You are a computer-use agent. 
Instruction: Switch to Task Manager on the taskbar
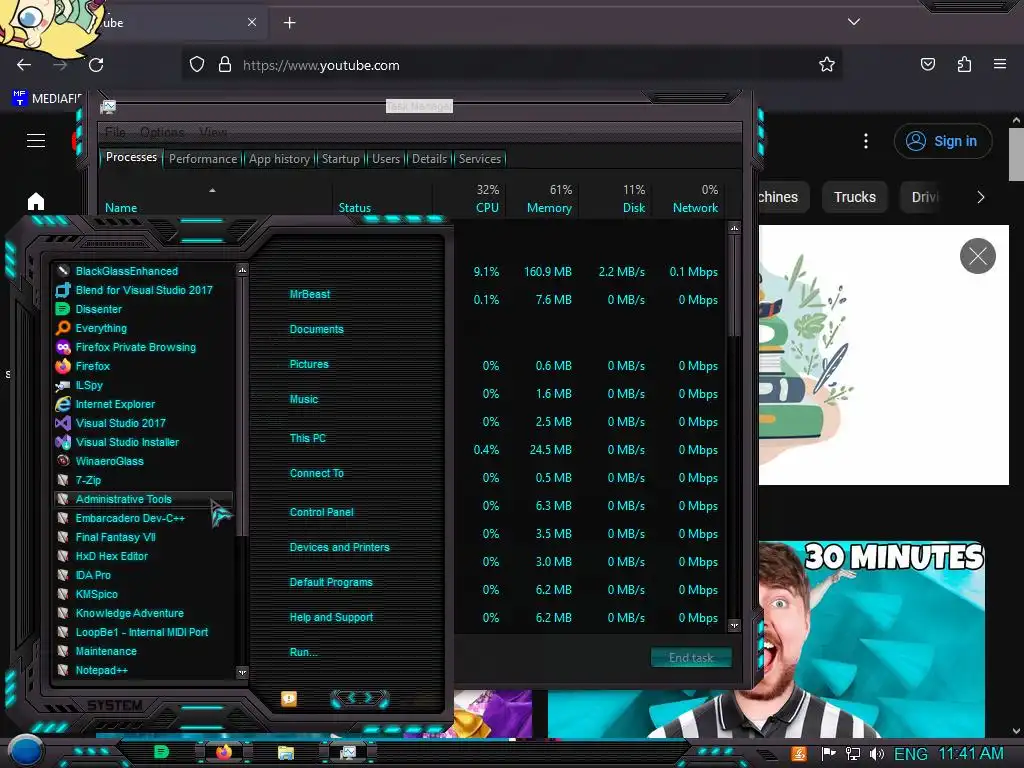click(x=348, y=753)
